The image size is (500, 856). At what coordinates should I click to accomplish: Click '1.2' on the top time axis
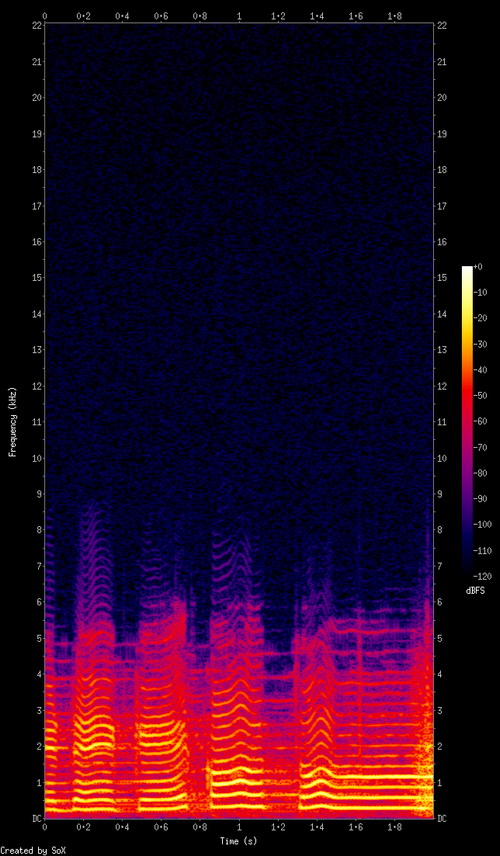click(x=278, y=17)
